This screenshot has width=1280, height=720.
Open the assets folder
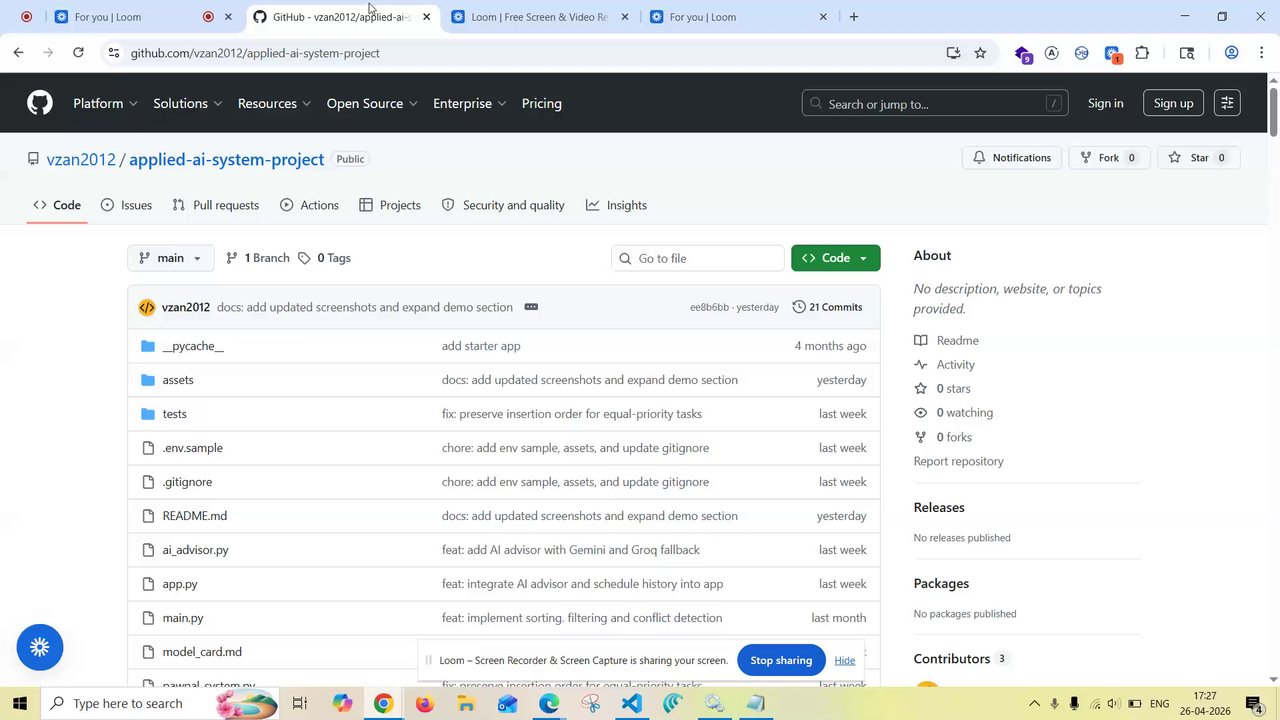[178, 380]
